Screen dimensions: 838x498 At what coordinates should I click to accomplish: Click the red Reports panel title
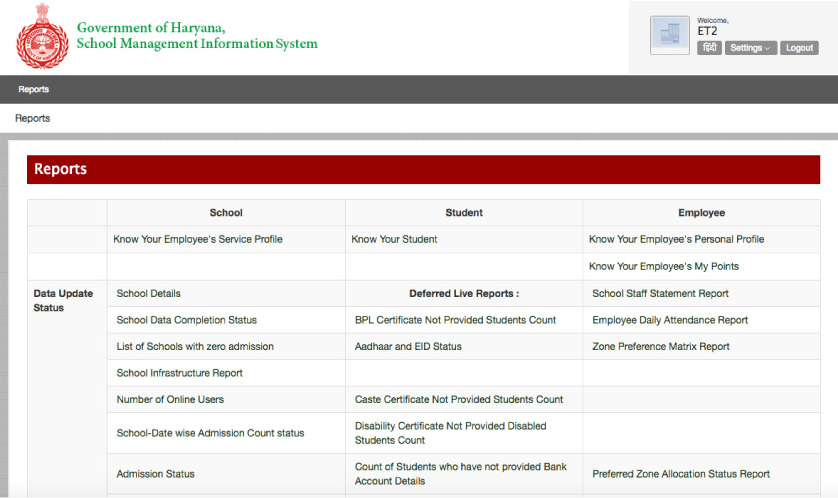(60, 169)
